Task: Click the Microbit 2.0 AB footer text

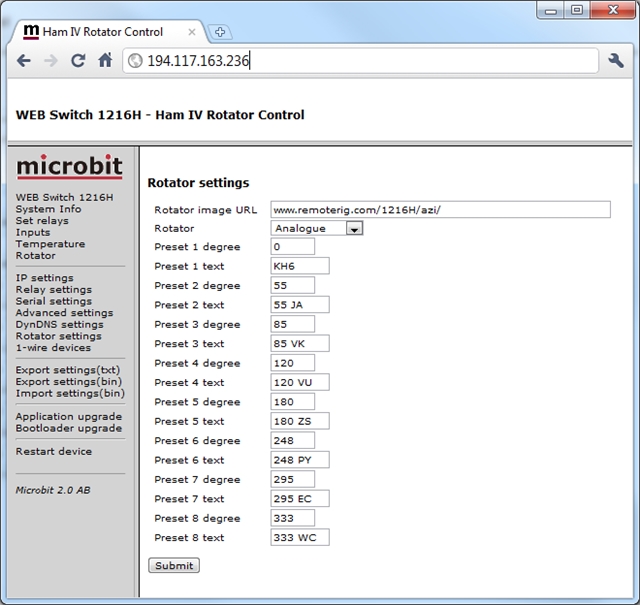Action: click(53, 490)
